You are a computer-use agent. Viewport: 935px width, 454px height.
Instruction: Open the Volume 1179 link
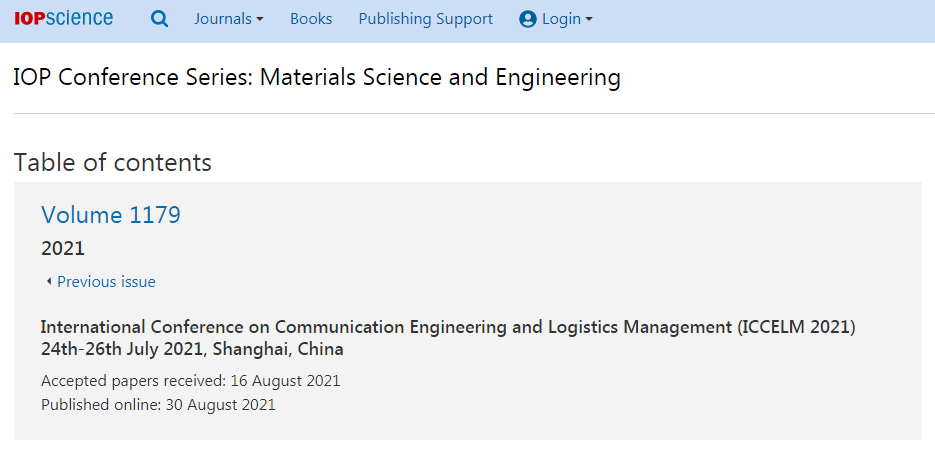click(111, 215)
